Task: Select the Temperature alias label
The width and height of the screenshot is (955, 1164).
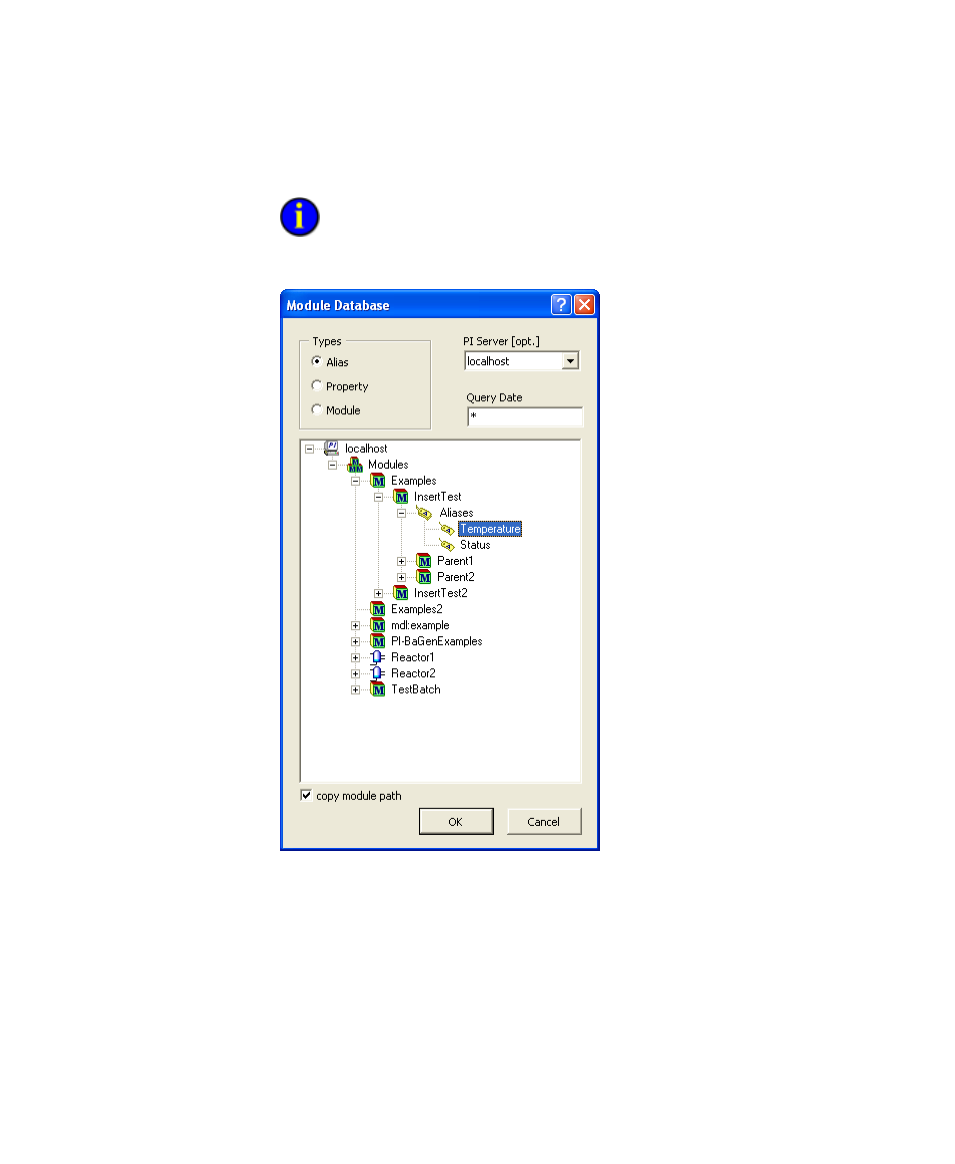Action: (x=490, y=529)
